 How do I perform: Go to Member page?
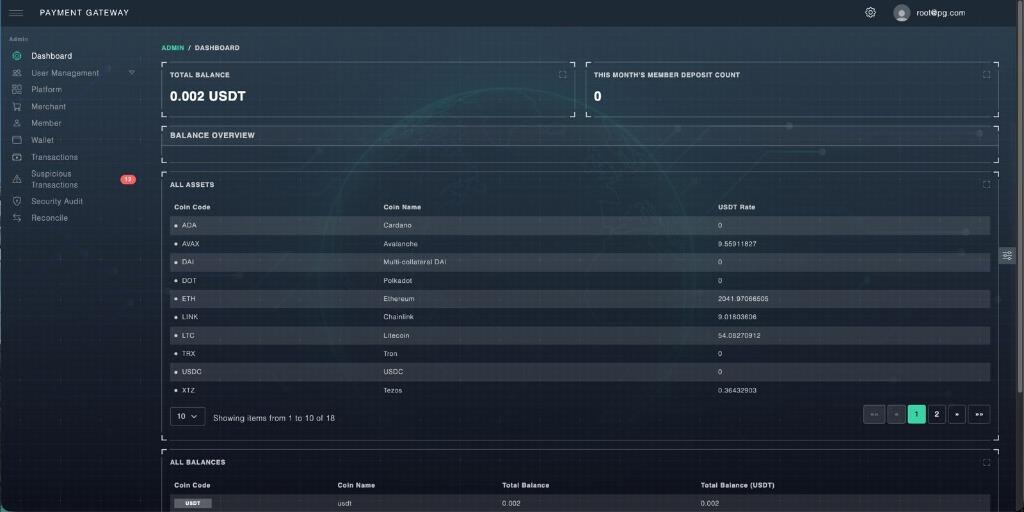coord(46,123)
